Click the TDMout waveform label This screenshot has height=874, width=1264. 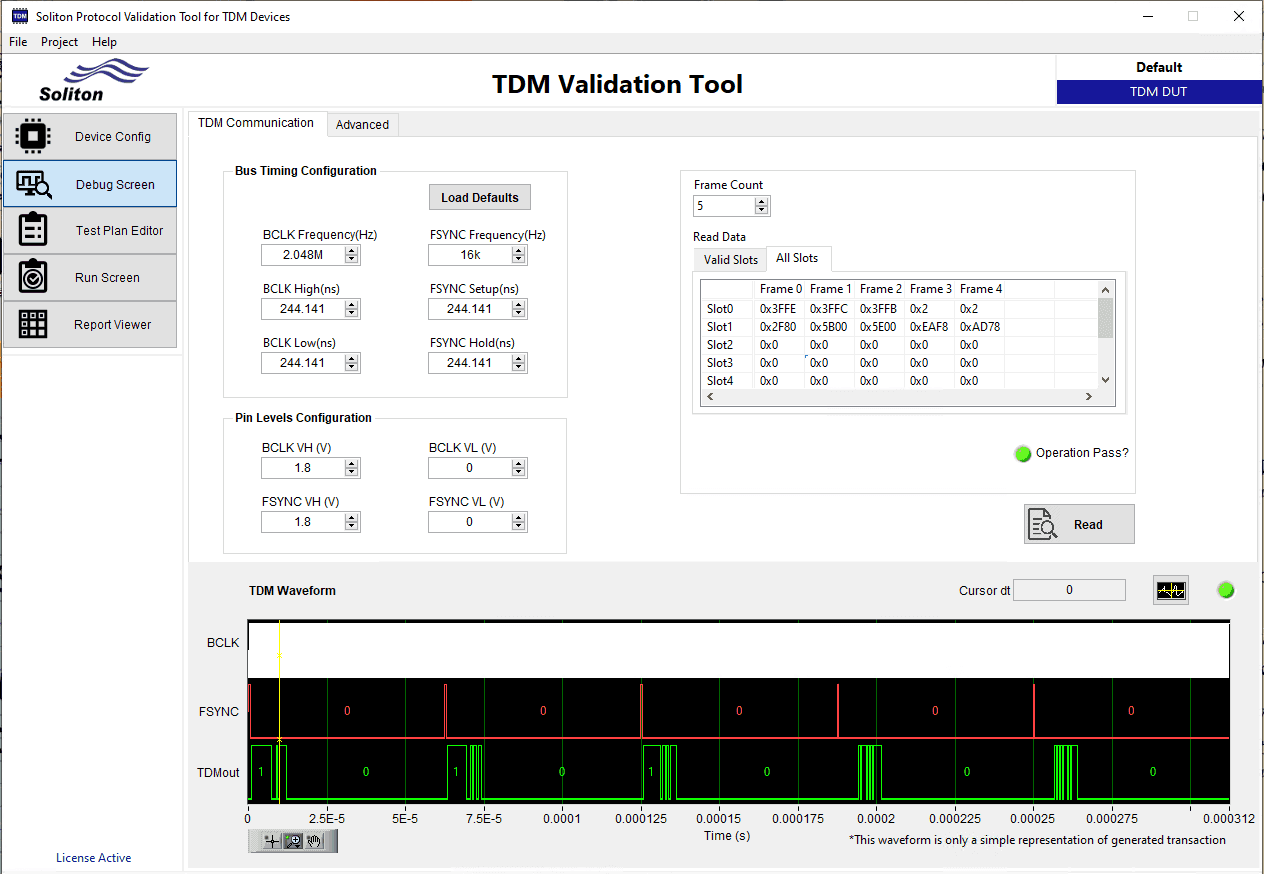click(x=218, y=772)
